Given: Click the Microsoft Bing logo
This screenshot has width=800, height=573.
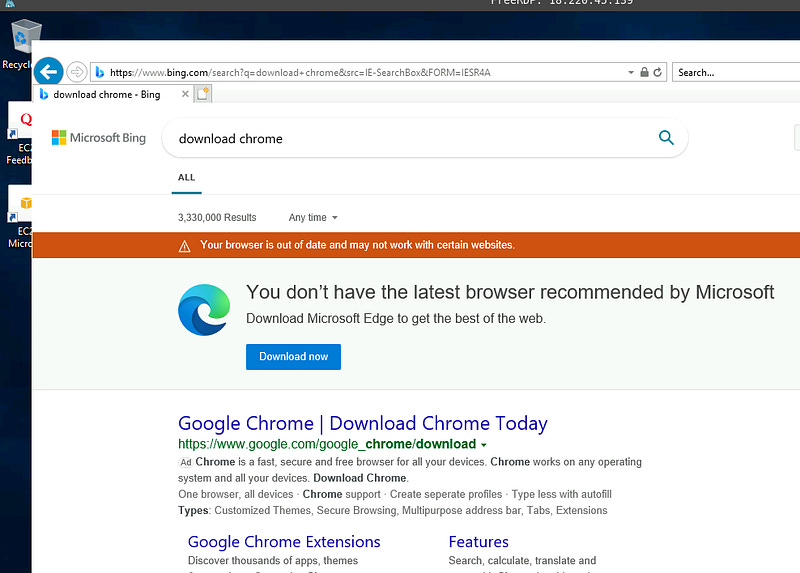Looking at the screenshot, I should [x=98, y=138].
